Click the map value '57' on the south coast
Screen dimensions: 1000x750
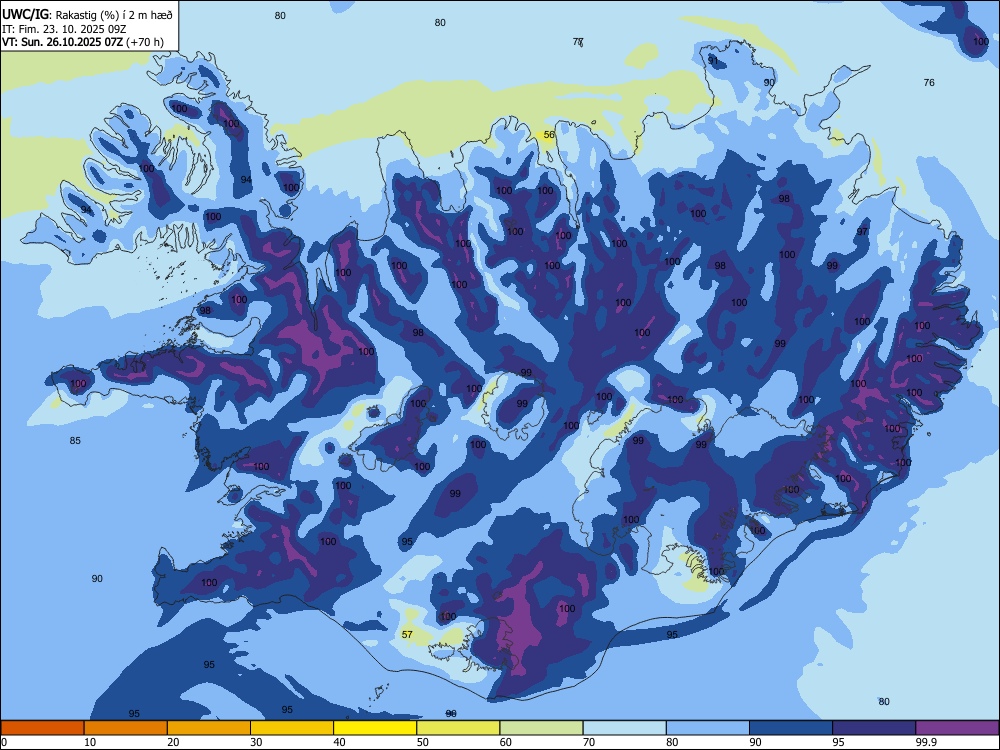coord(407,635)
